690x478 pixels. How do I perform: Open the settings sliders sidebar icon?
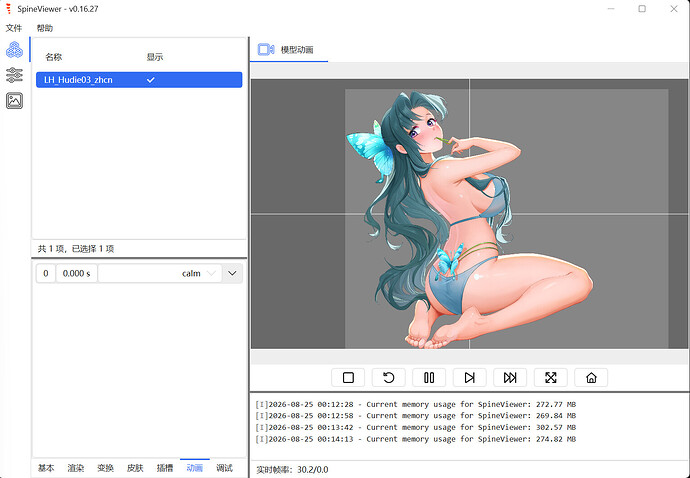point(15,75)
